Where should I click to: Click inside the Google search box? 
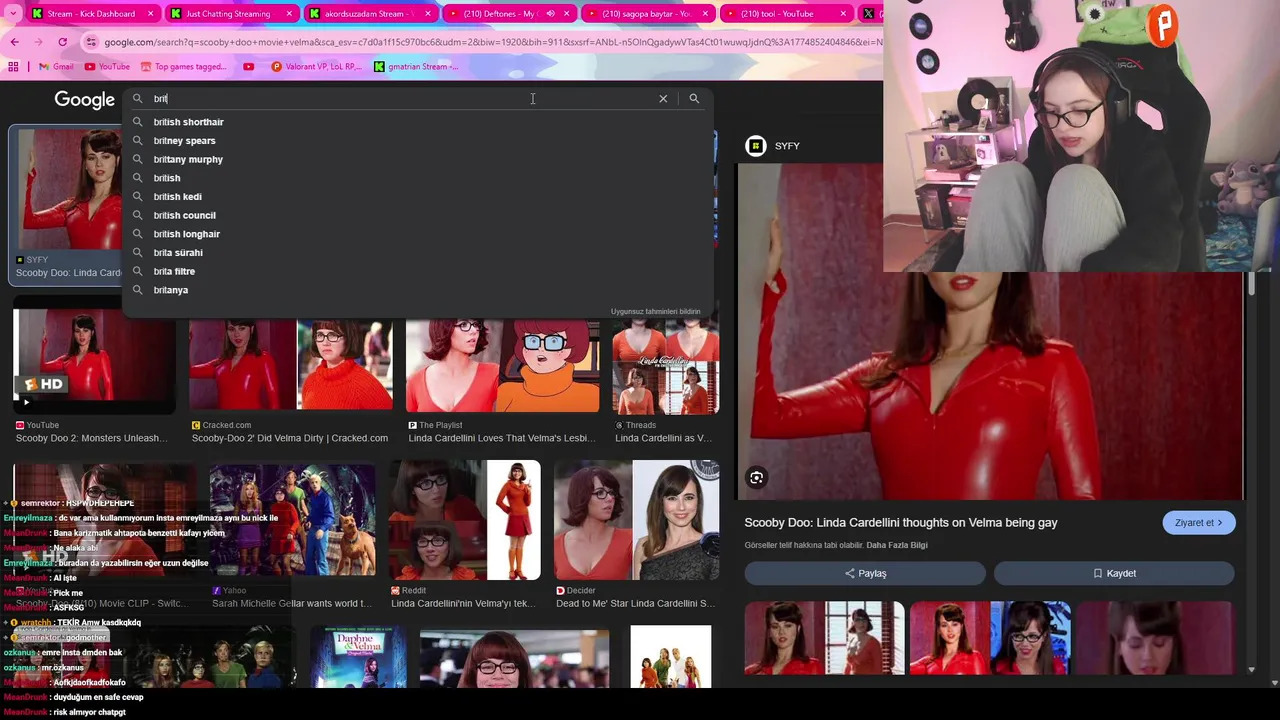(400, 99)
